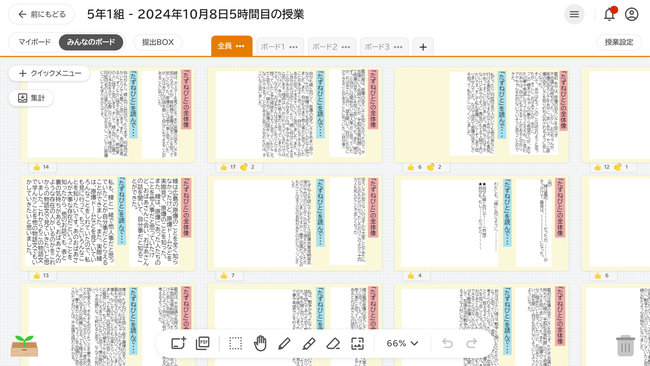Click the trash bin icon

pyautogui.click(x=625, y=345)
